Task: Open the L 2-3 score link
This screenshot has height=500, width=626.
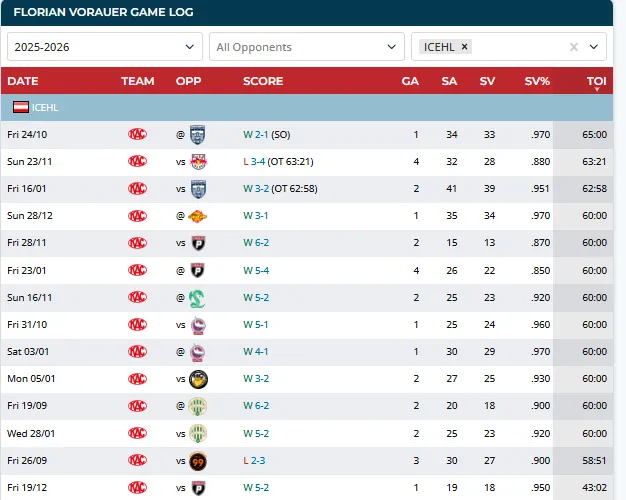Action: 254,460
